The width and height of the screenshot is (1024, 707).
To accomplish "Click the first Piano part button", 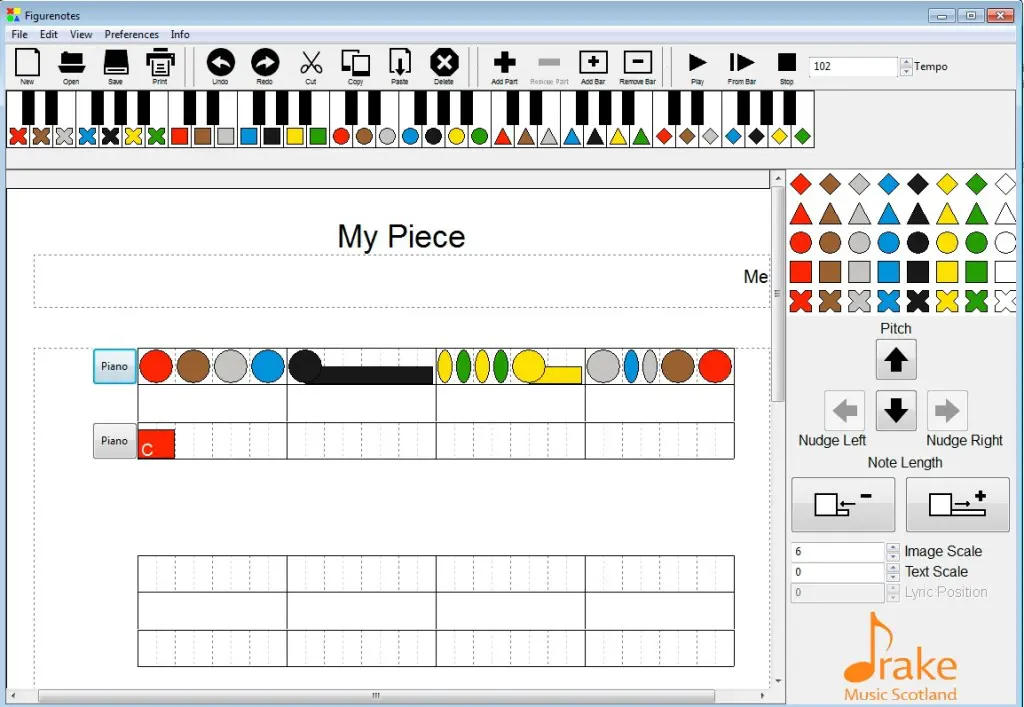I will [114, 366].
